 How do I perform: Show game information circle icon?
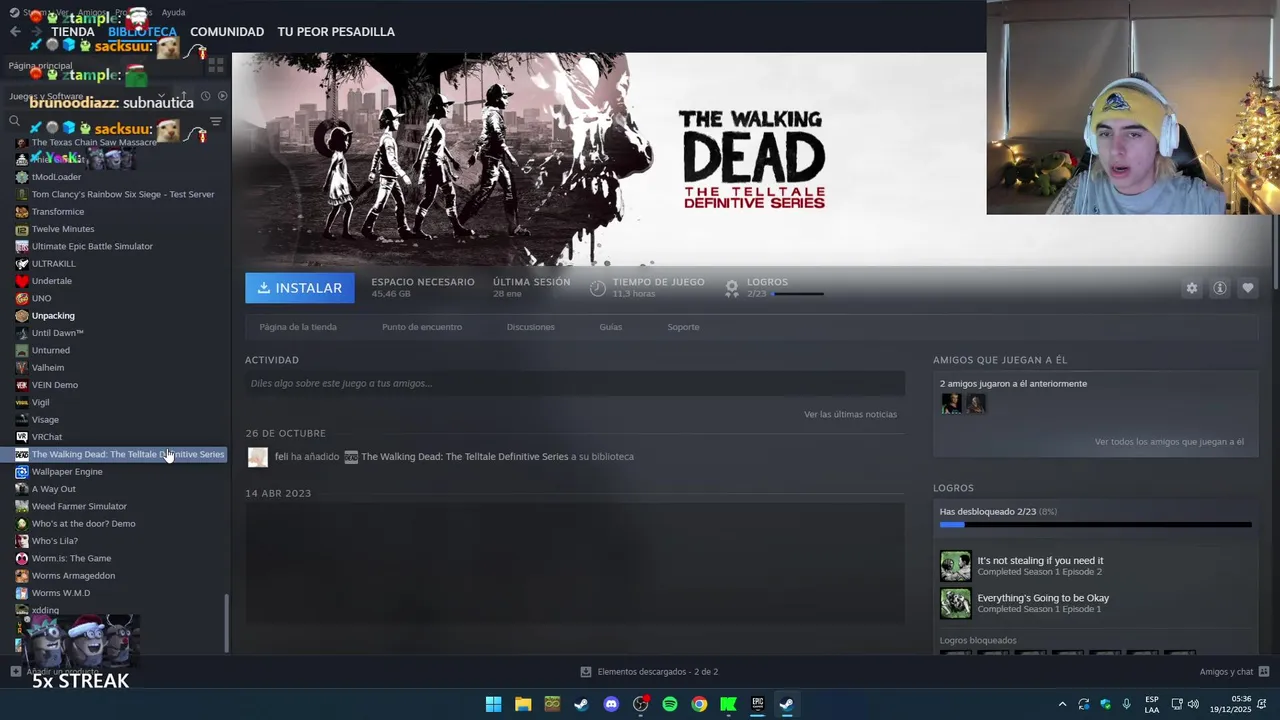click(1219, 288)
